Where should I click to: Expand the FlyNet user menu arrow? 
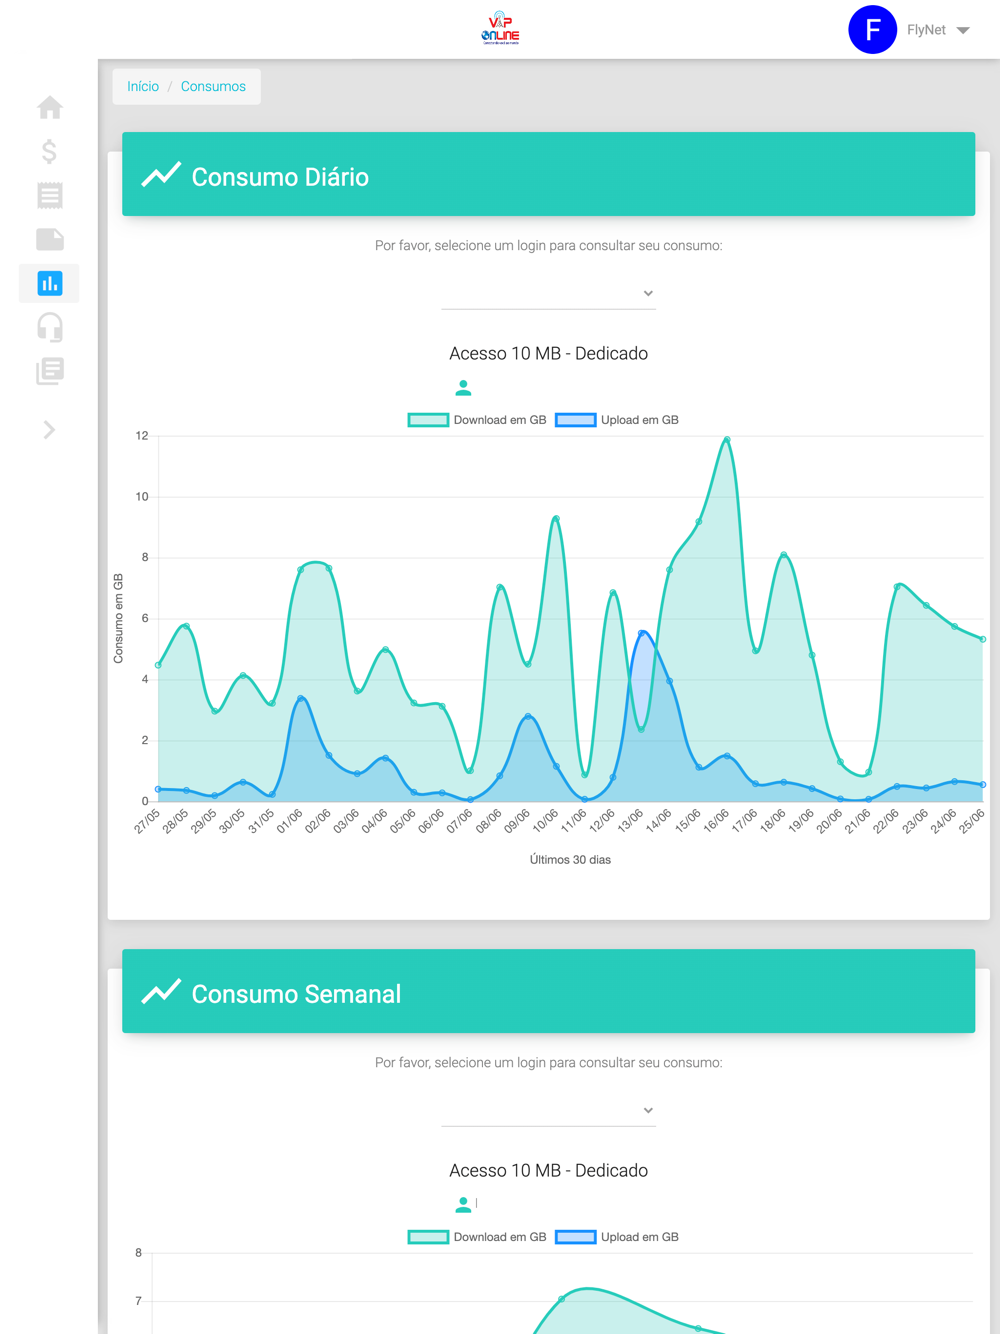(963, 30)
